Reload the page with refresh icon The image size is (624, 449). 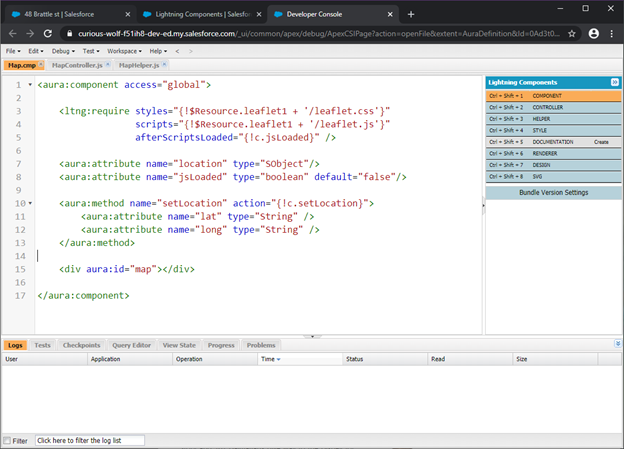pos(48,34)
